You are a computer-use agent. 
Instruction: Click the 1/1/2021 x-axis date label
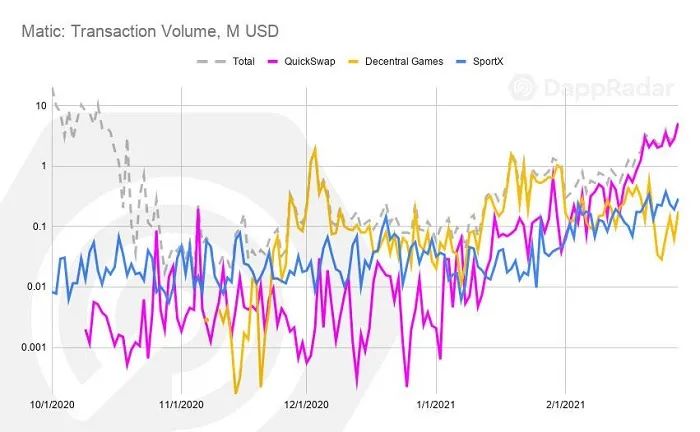436,405
